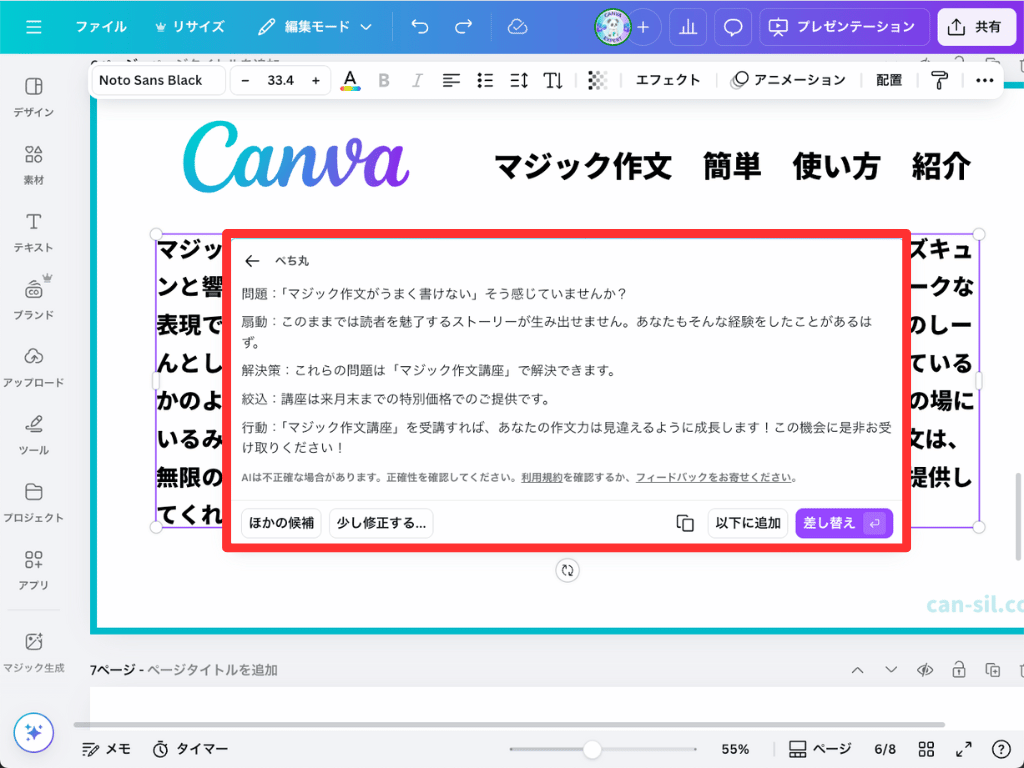The width and height of the screenshot is (1024, 768).
Task: Open the メモ notes panel
Action: pos(106,749)
